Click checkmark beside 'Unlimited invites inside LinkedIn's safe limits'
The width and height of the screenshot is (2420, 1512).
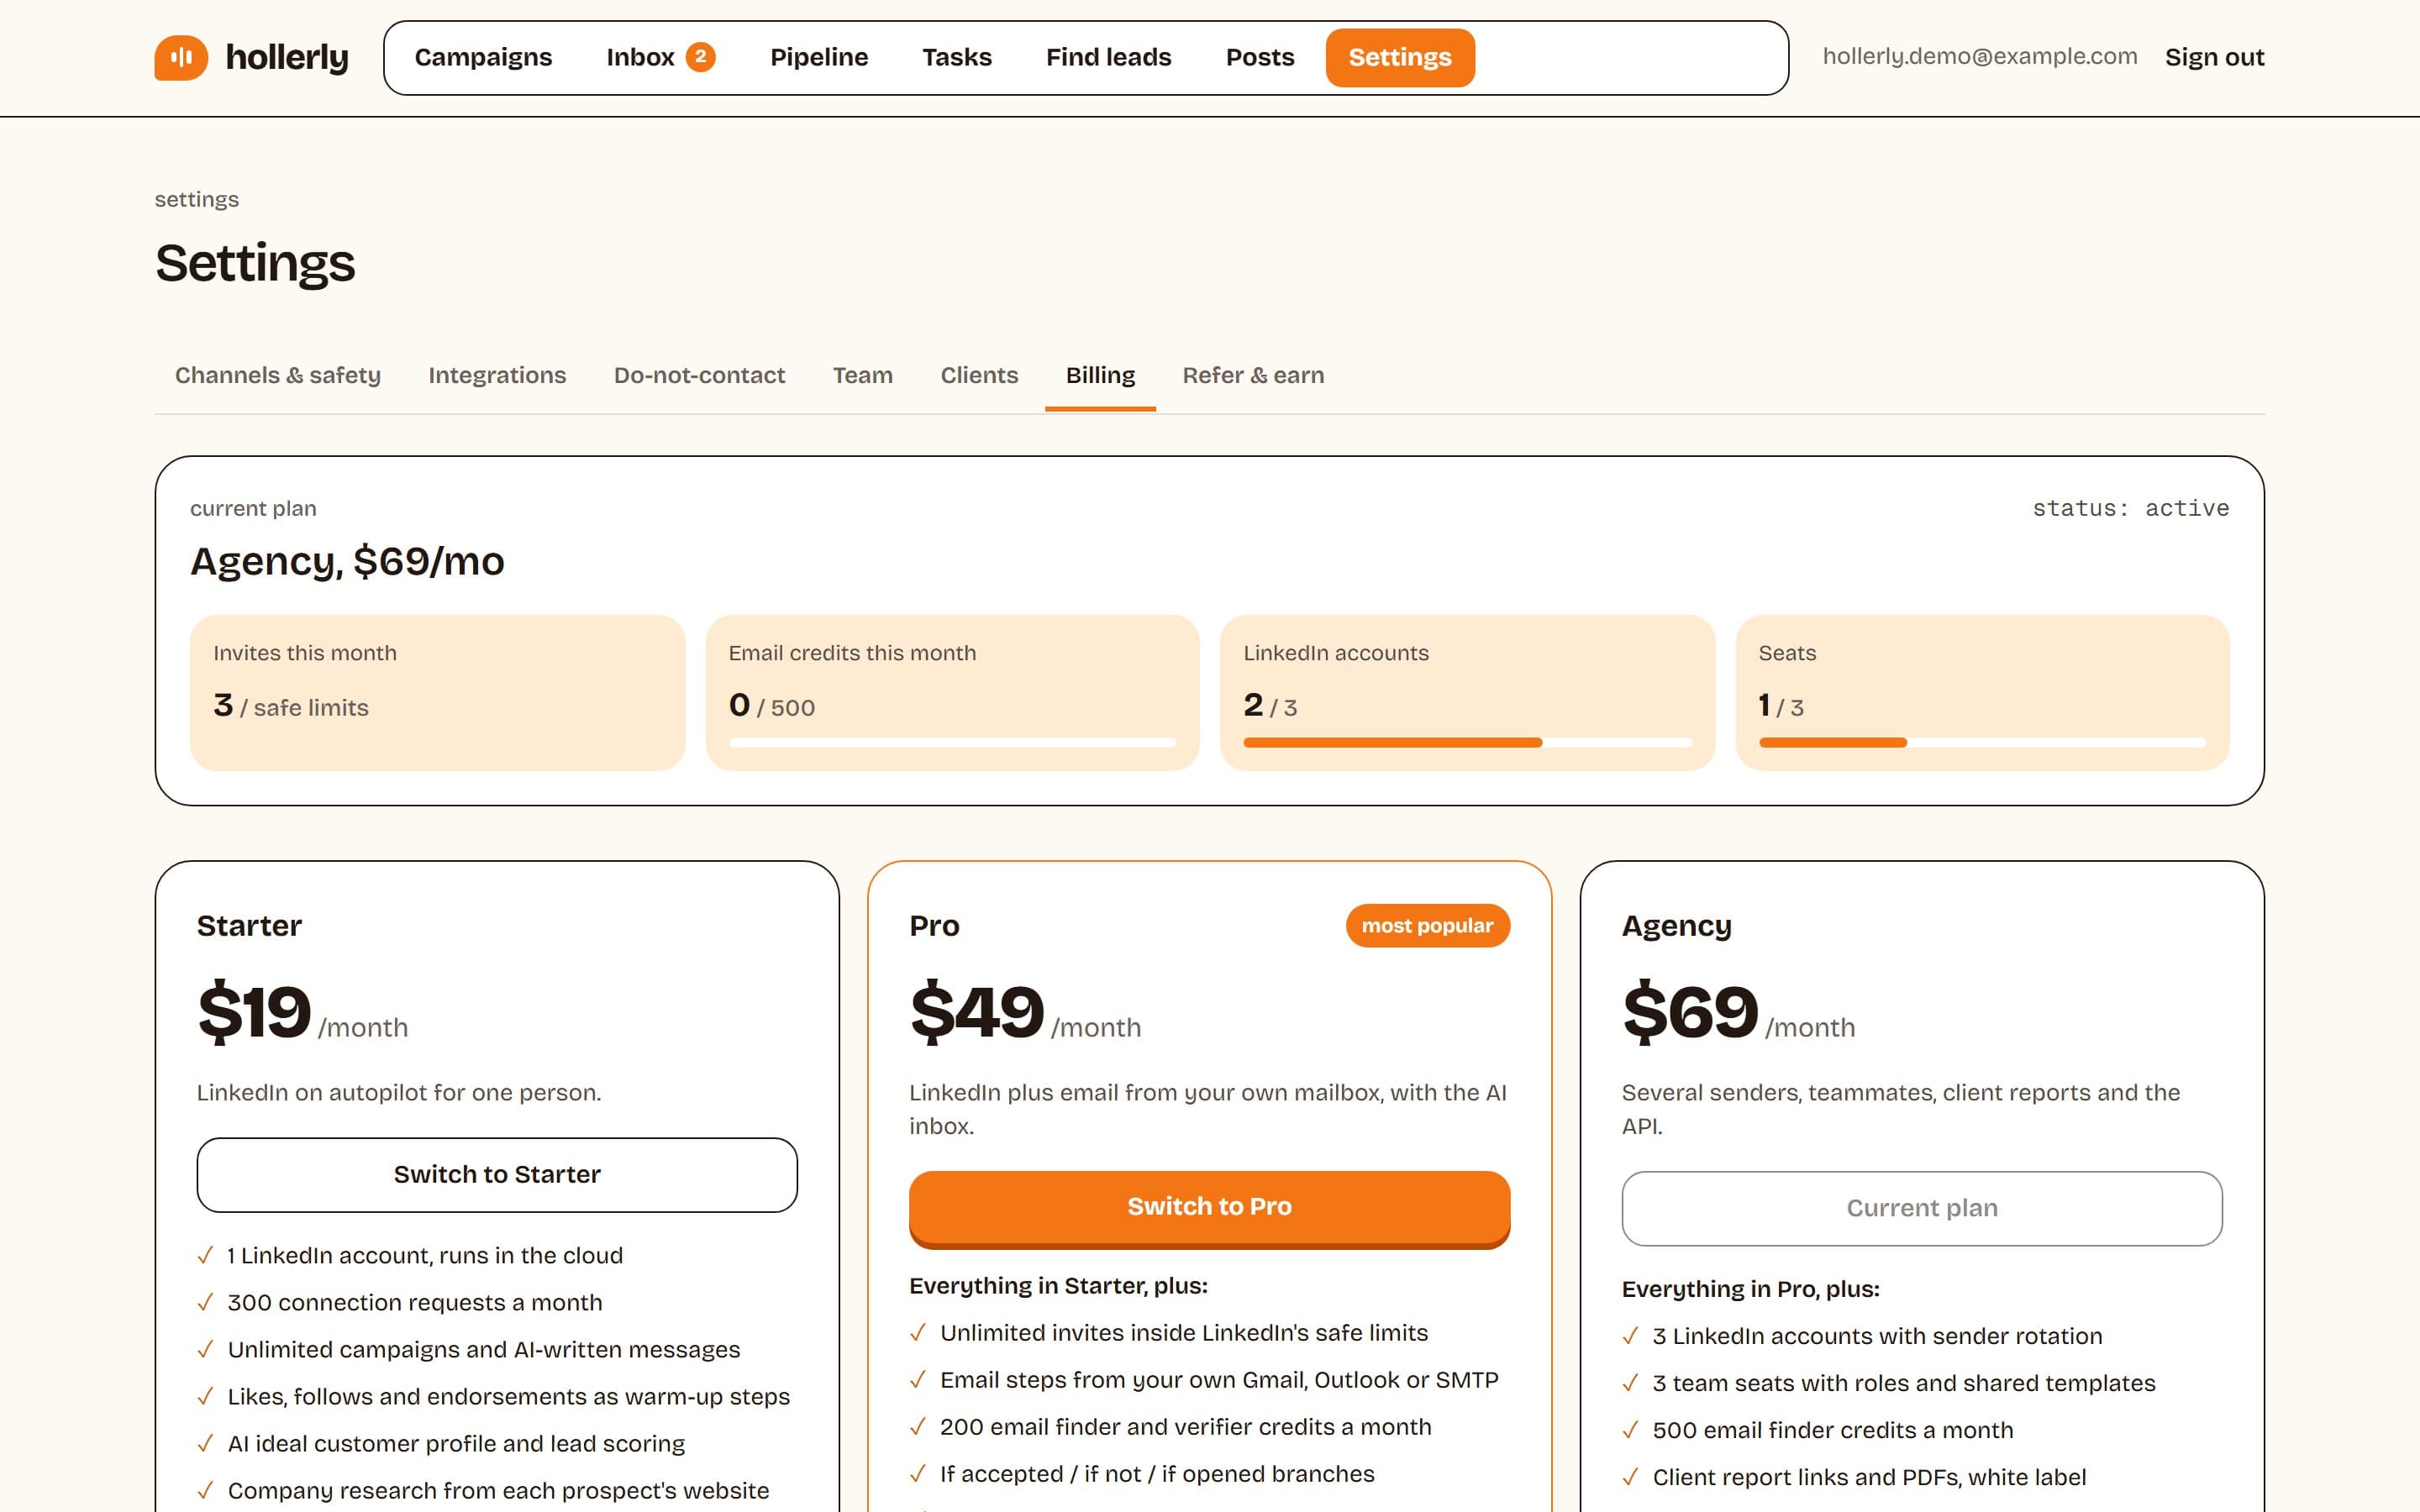(918, 1332)
